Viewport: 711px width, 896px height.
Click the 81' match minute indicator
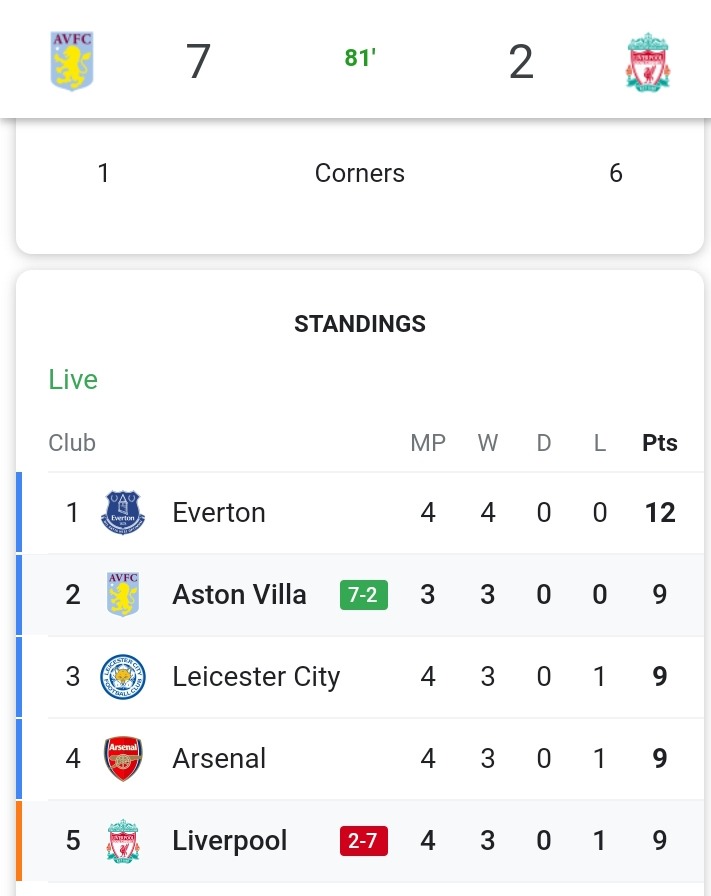click(360, 58)
